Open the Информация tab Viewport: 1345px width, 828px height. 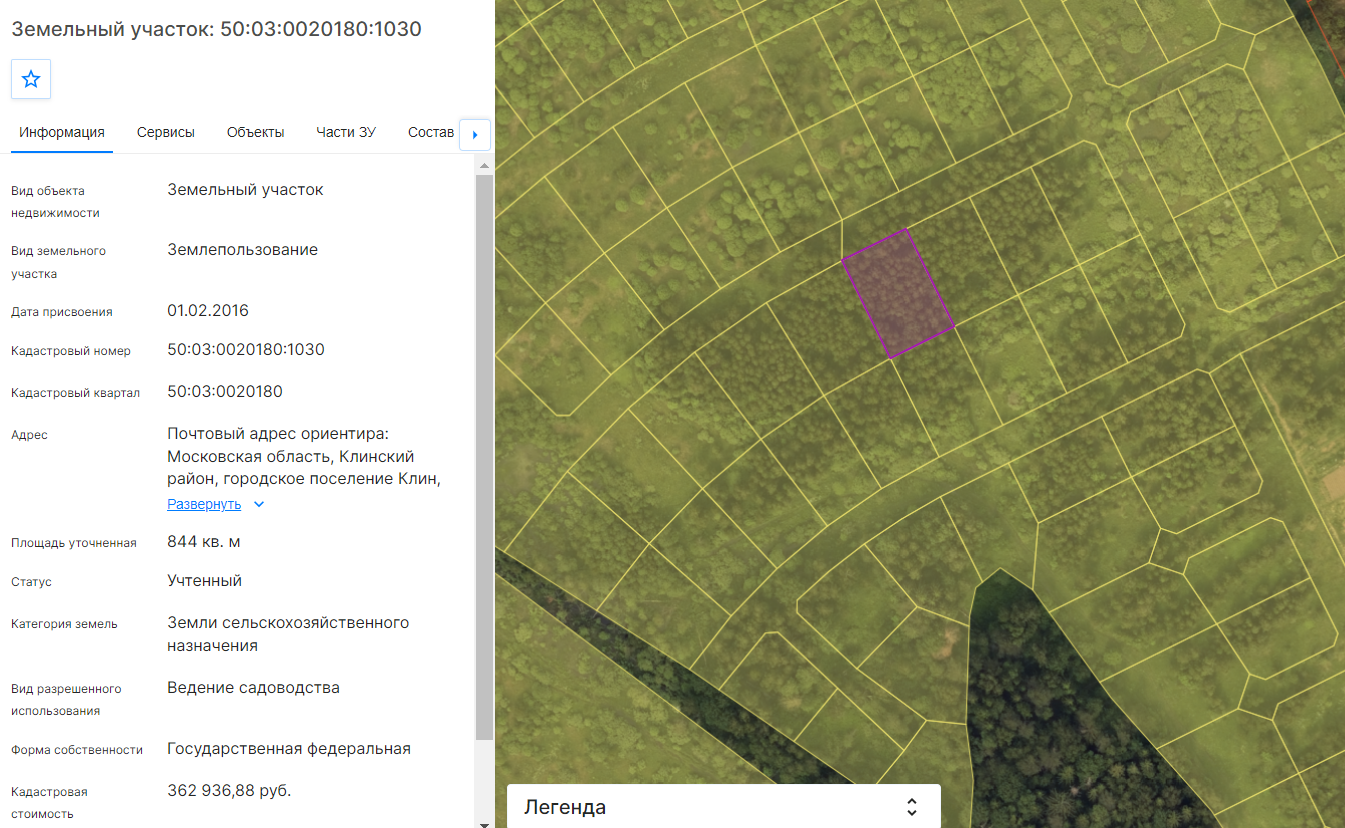click(62, 132)
